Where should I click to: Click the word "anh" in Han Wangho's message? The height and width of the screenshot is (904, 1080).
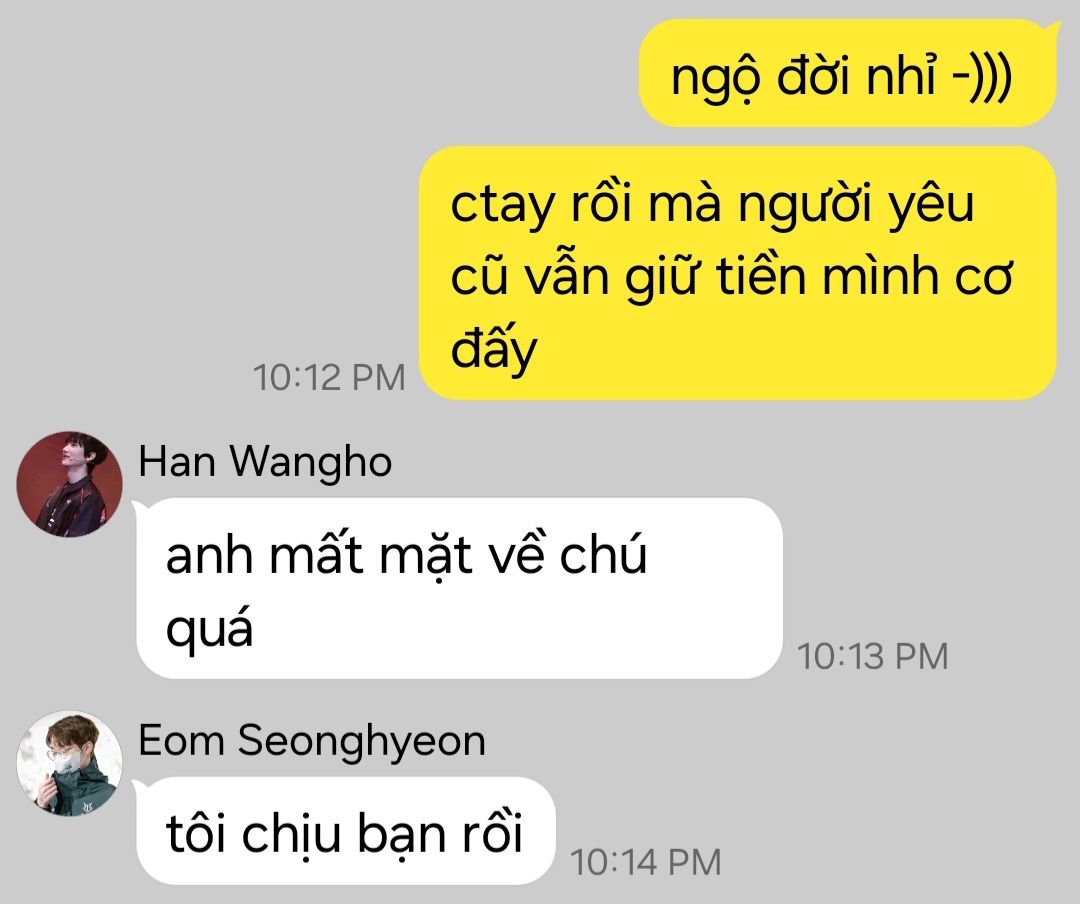tap(210, 557)
